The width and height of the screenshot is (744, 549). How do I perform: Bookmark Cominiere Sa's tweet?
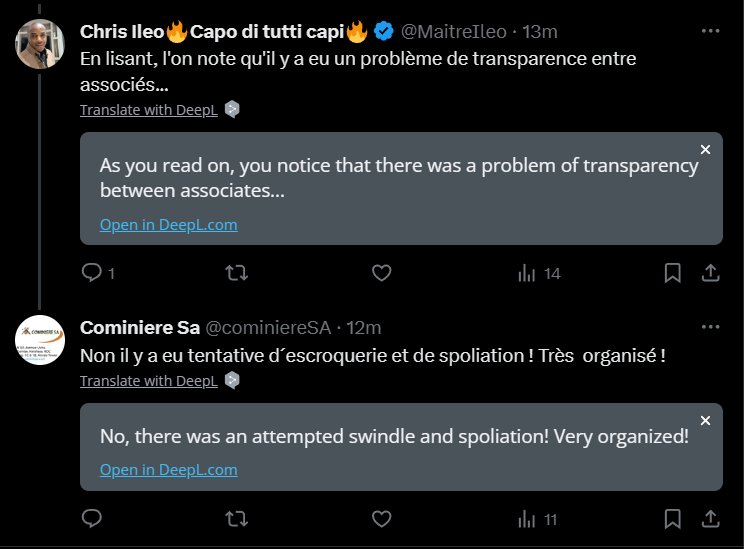pyautogui.click(x=672, y=519)
